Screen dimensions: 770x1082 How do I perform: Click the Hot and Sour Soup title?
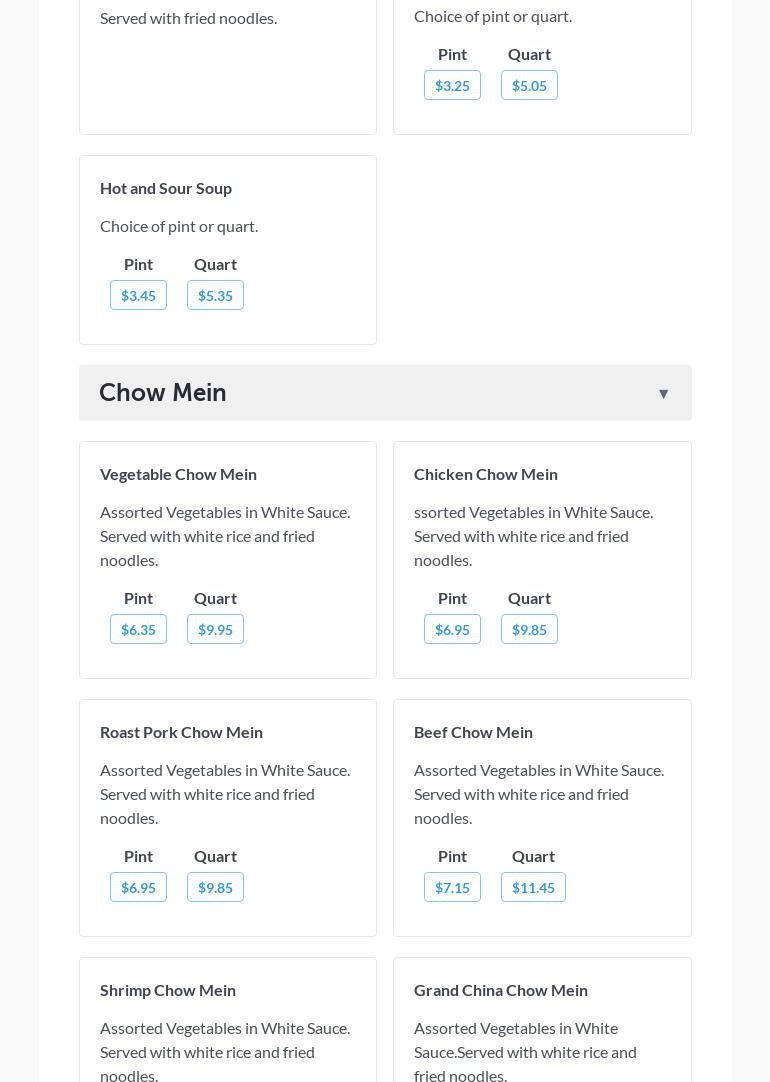click(166, 188)
